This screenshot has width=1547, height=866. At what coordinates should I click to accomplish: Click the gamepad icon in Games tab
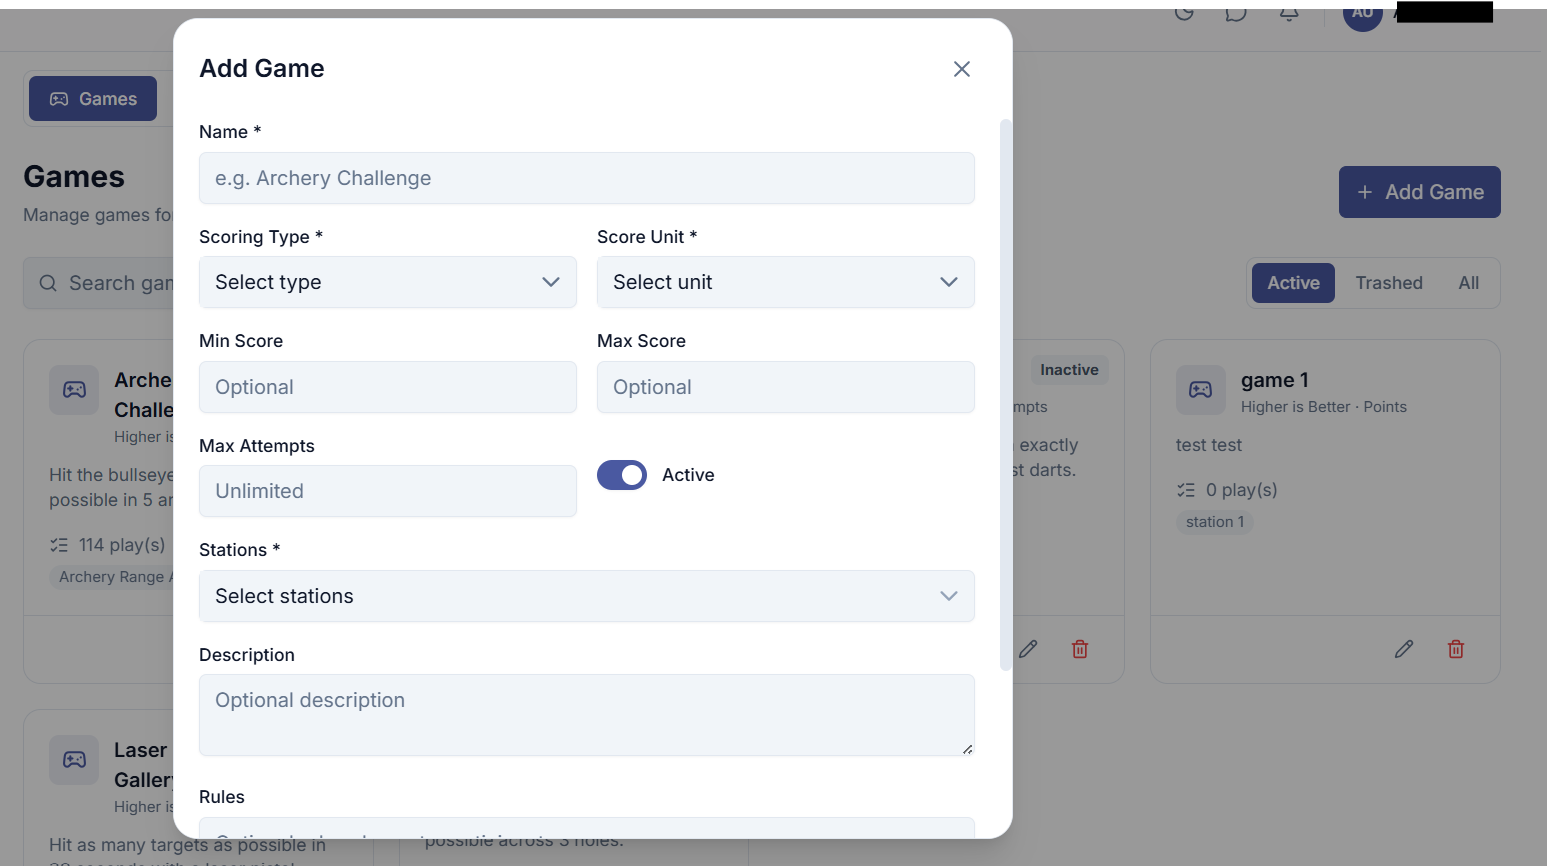click(x=59, y=99)
